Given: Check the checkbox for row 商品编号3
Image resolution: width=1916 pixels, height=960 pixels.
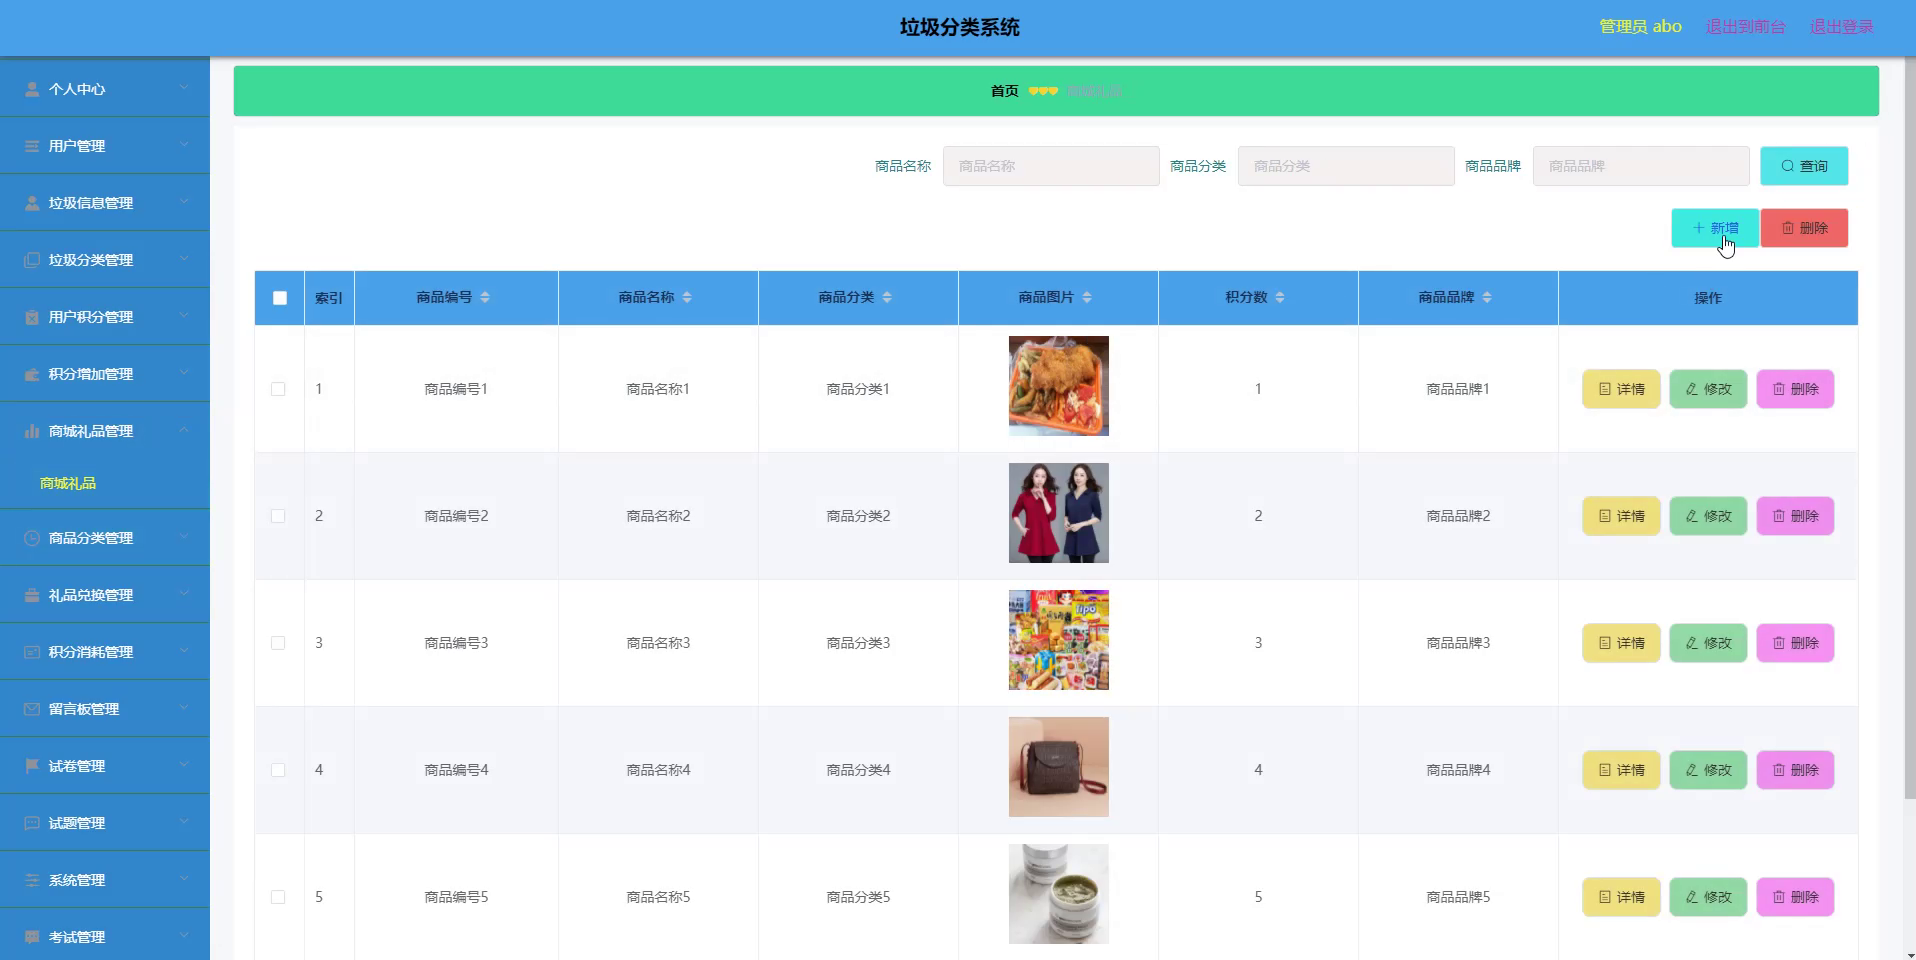Looking at the screenshot, I should pos(278,643).
